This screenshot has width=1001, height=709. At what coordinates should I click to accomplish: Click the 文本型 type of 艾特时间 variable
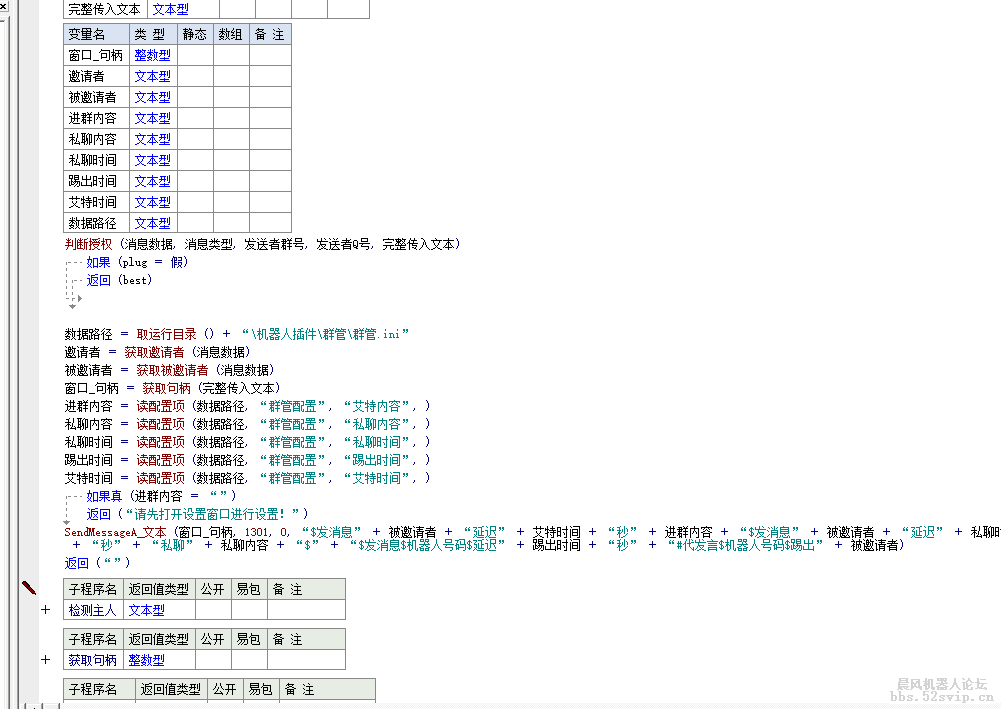(152, 202)
